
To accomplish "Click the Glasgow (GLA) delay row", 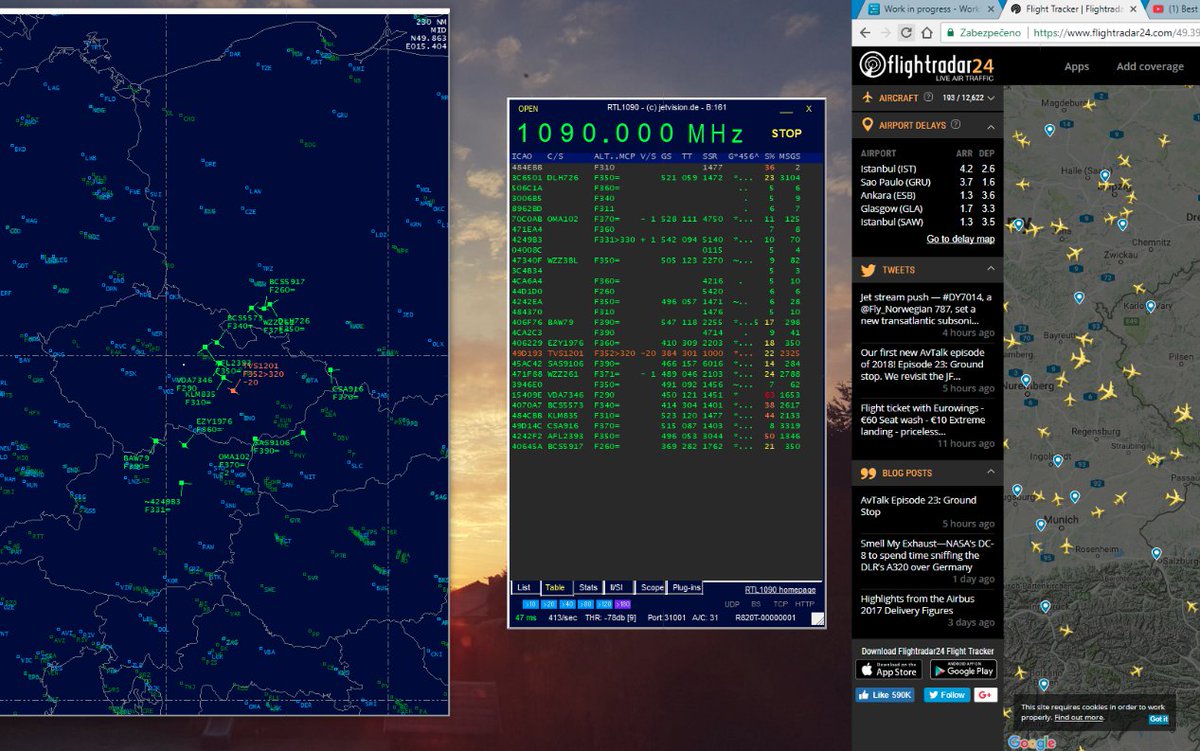I will click(928, 209).
